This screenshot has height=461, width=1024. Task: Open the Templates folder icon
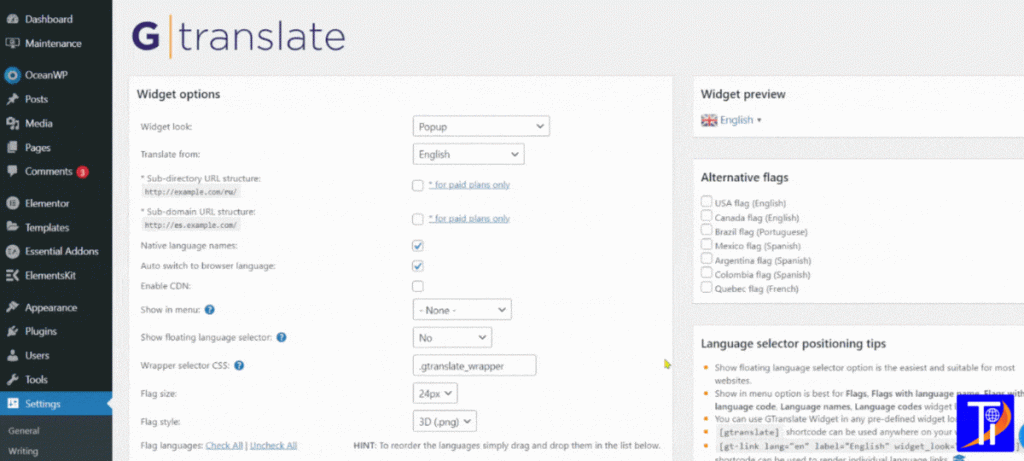(x=12, y=227)
